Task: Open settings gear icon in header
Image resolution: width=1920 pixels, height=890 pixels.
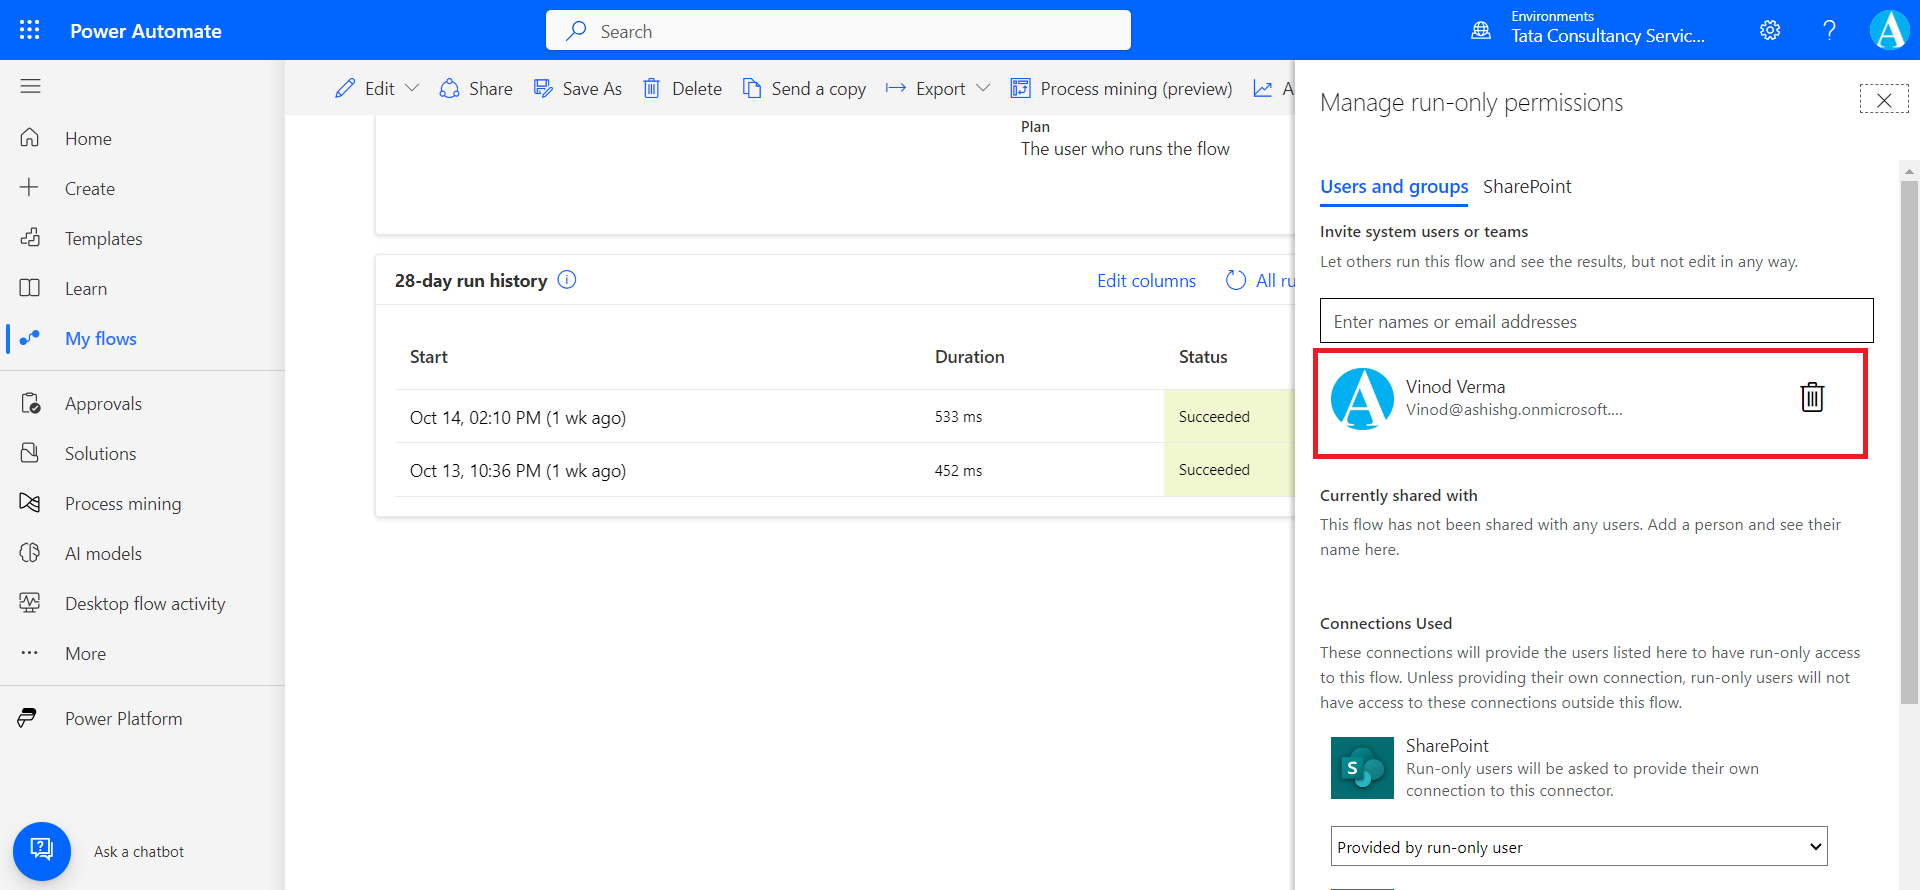Action: (x=1770, y=30)
